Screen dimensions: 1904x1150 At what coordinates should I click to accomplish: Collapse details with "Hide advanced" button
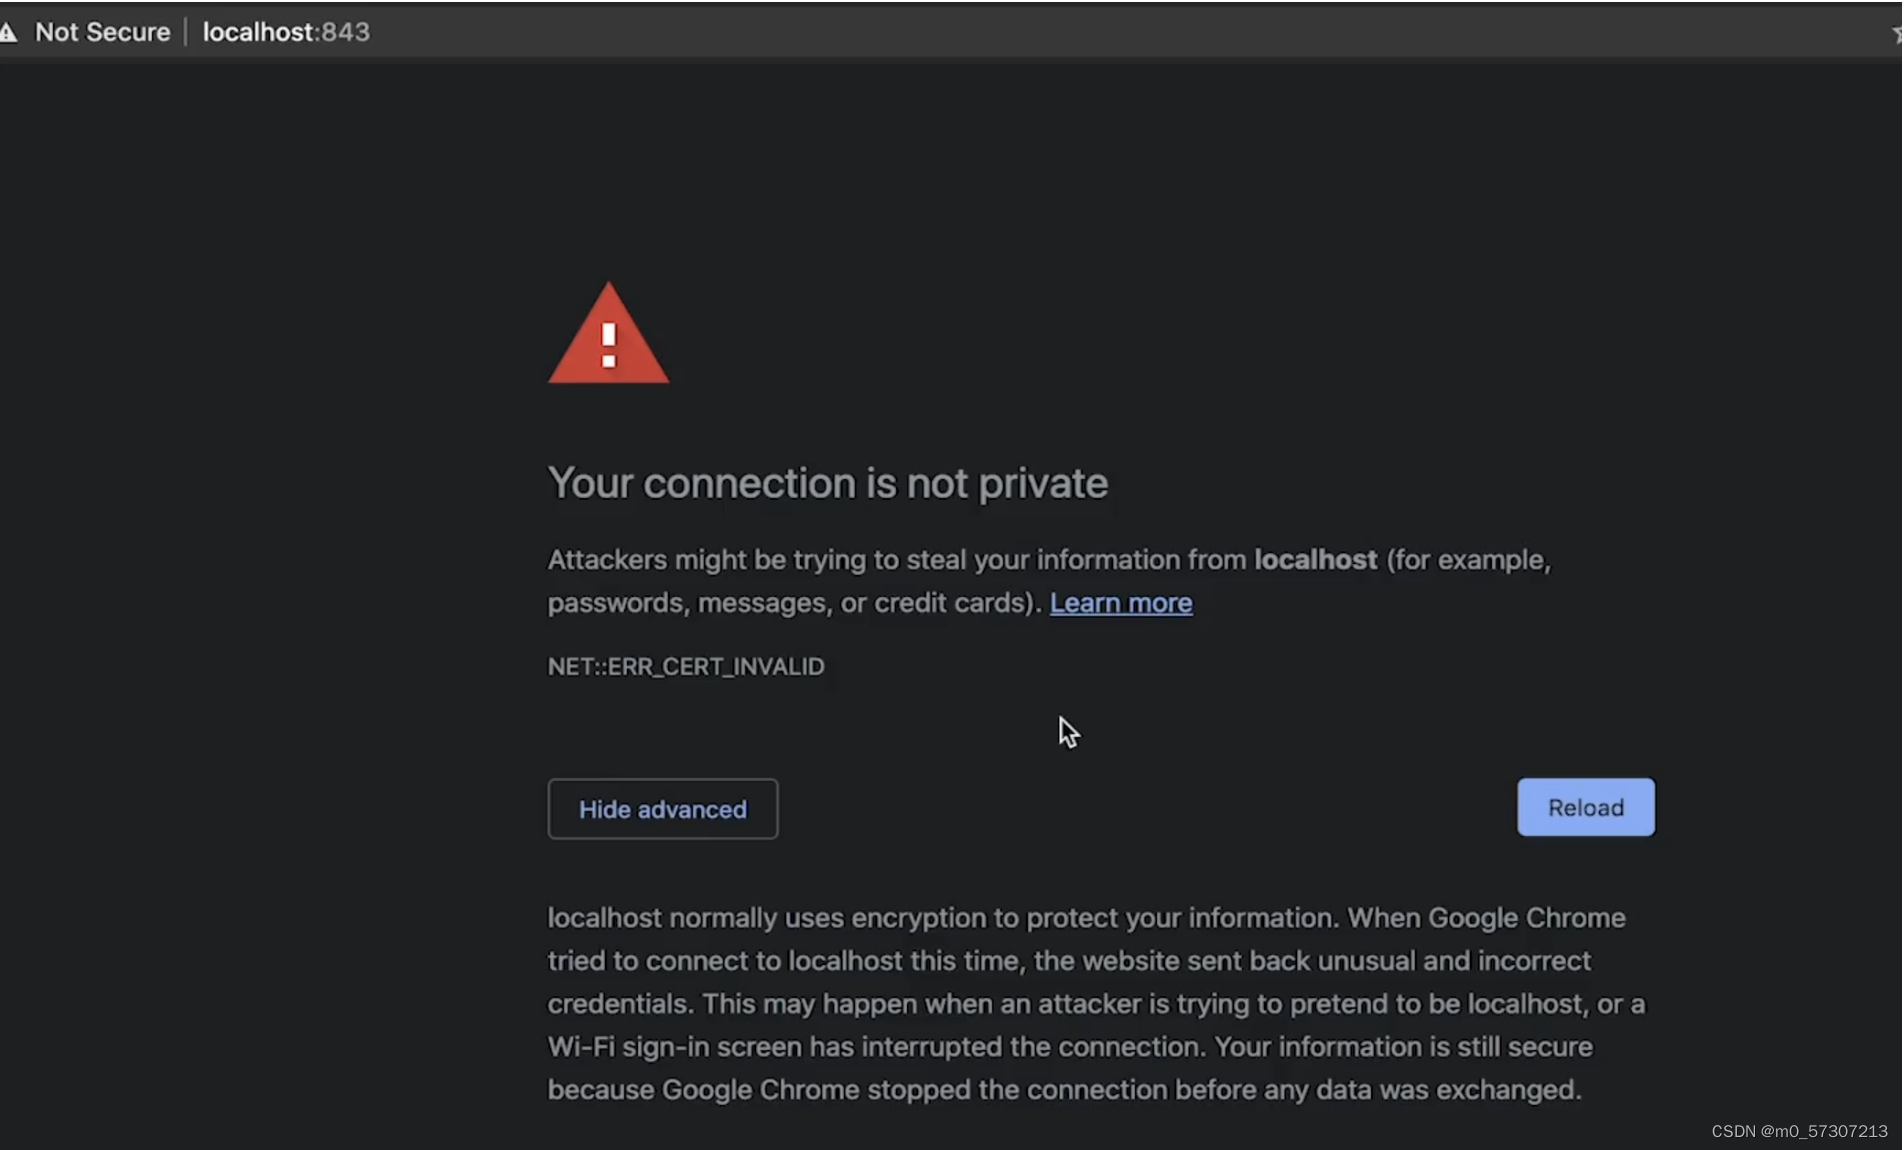662,809
